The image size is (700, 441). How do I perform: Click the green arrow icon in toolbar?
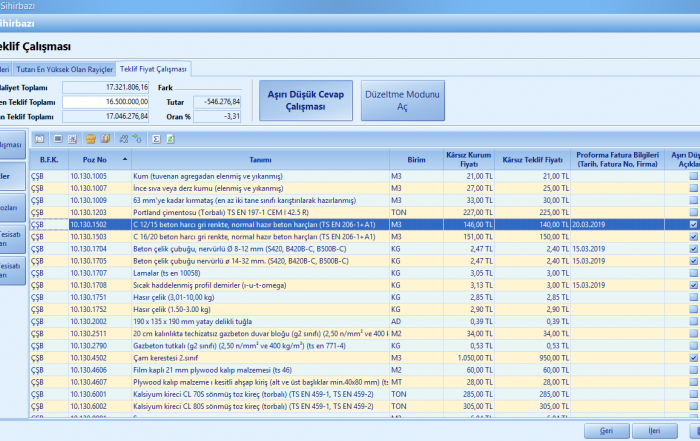(136, 138)
